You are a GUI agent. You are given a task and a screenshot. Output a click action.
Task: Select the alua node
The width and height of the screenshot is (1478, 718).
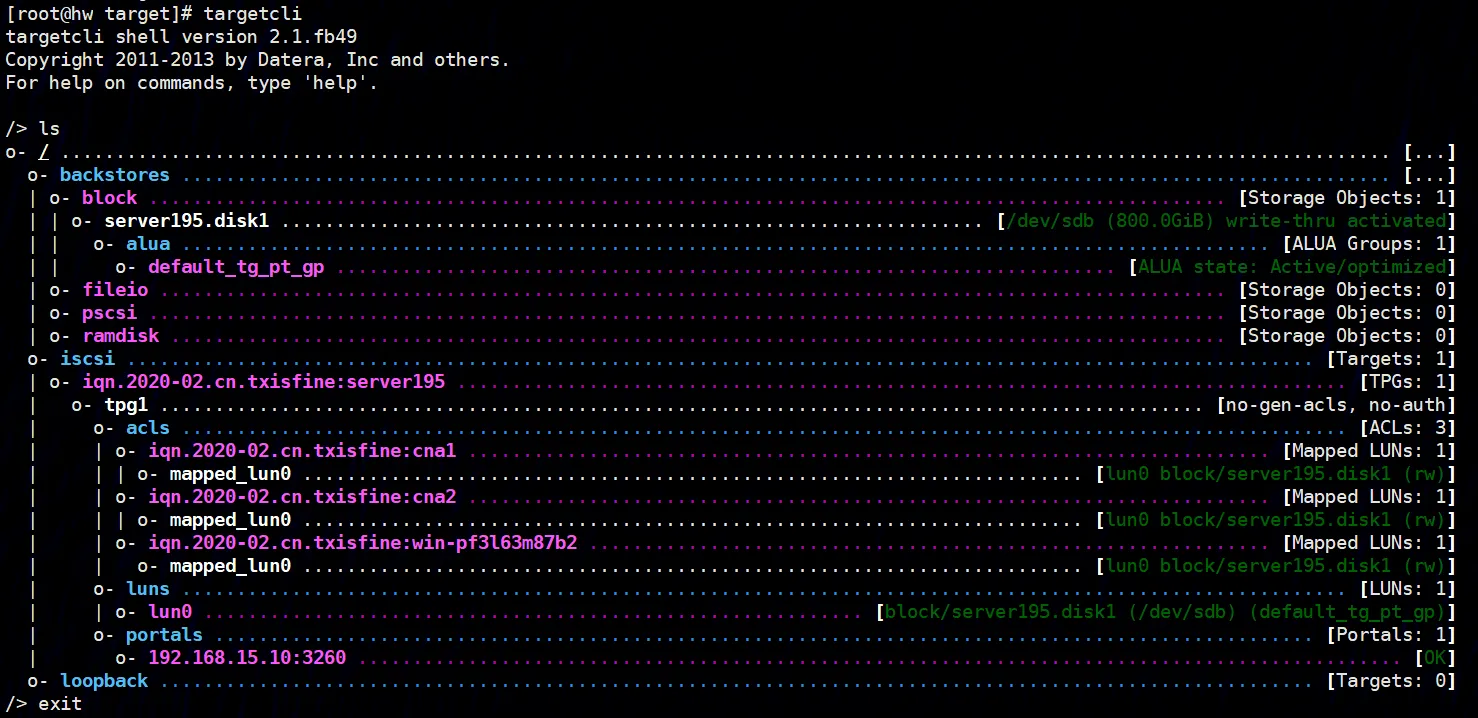point(148,244)
